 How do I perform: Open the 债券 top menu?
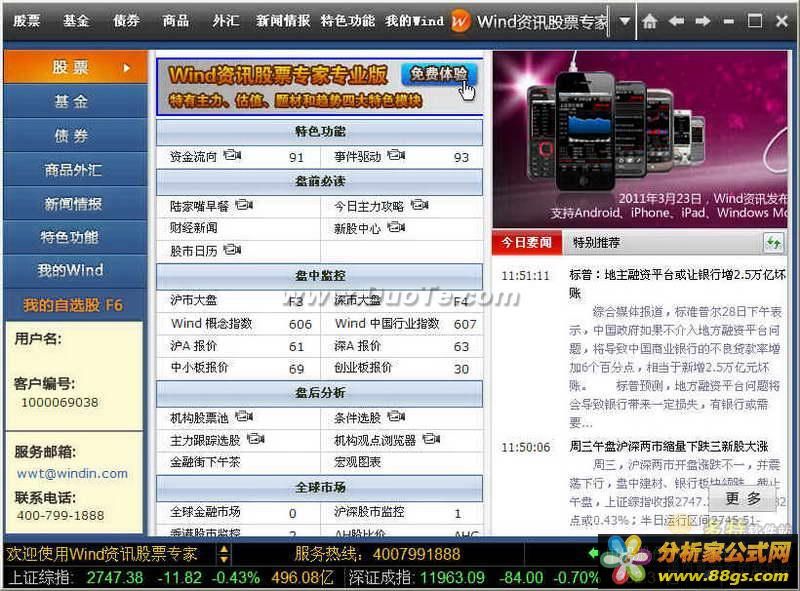coord(126,21)
